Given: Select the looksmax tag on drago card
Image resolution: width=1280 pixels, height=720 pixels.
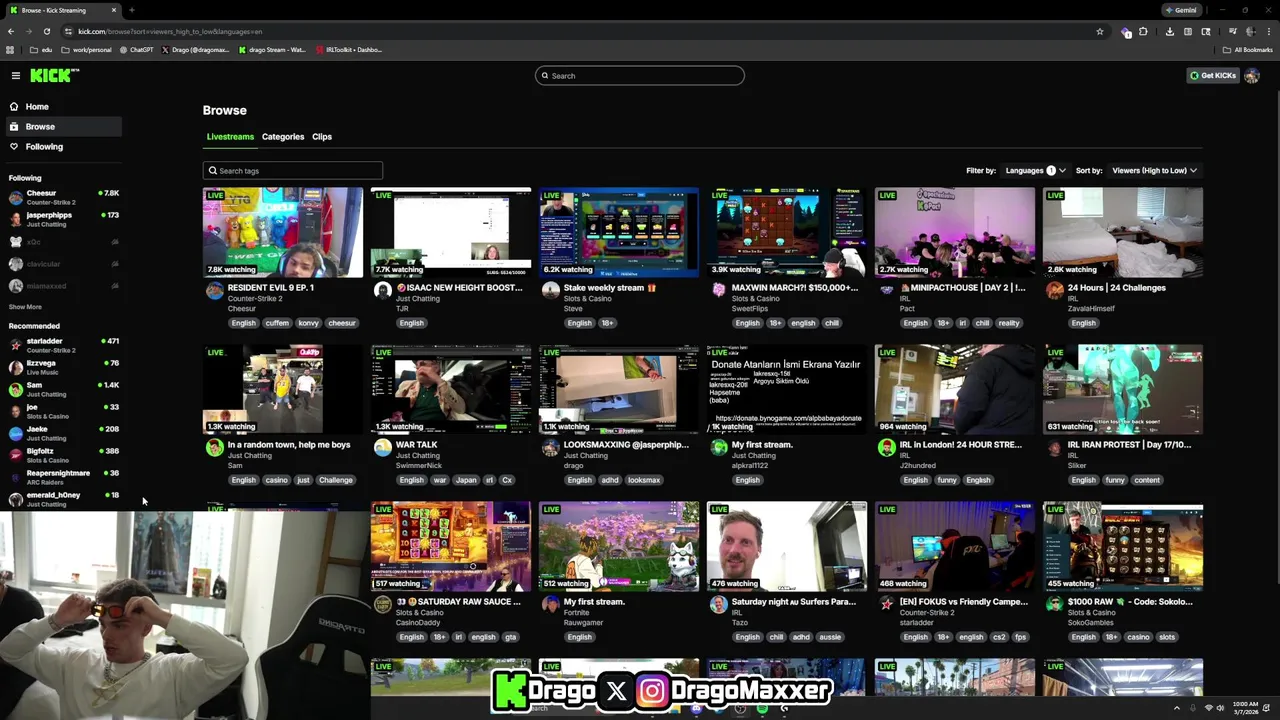Looking at the screenshot, I should [x=644, y=480].
